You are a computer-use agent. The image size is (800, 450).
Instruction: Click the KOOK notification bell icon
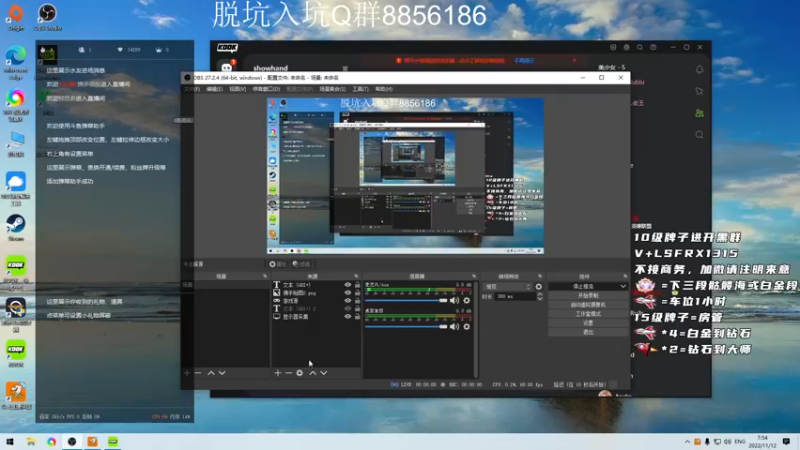(699, 69)
